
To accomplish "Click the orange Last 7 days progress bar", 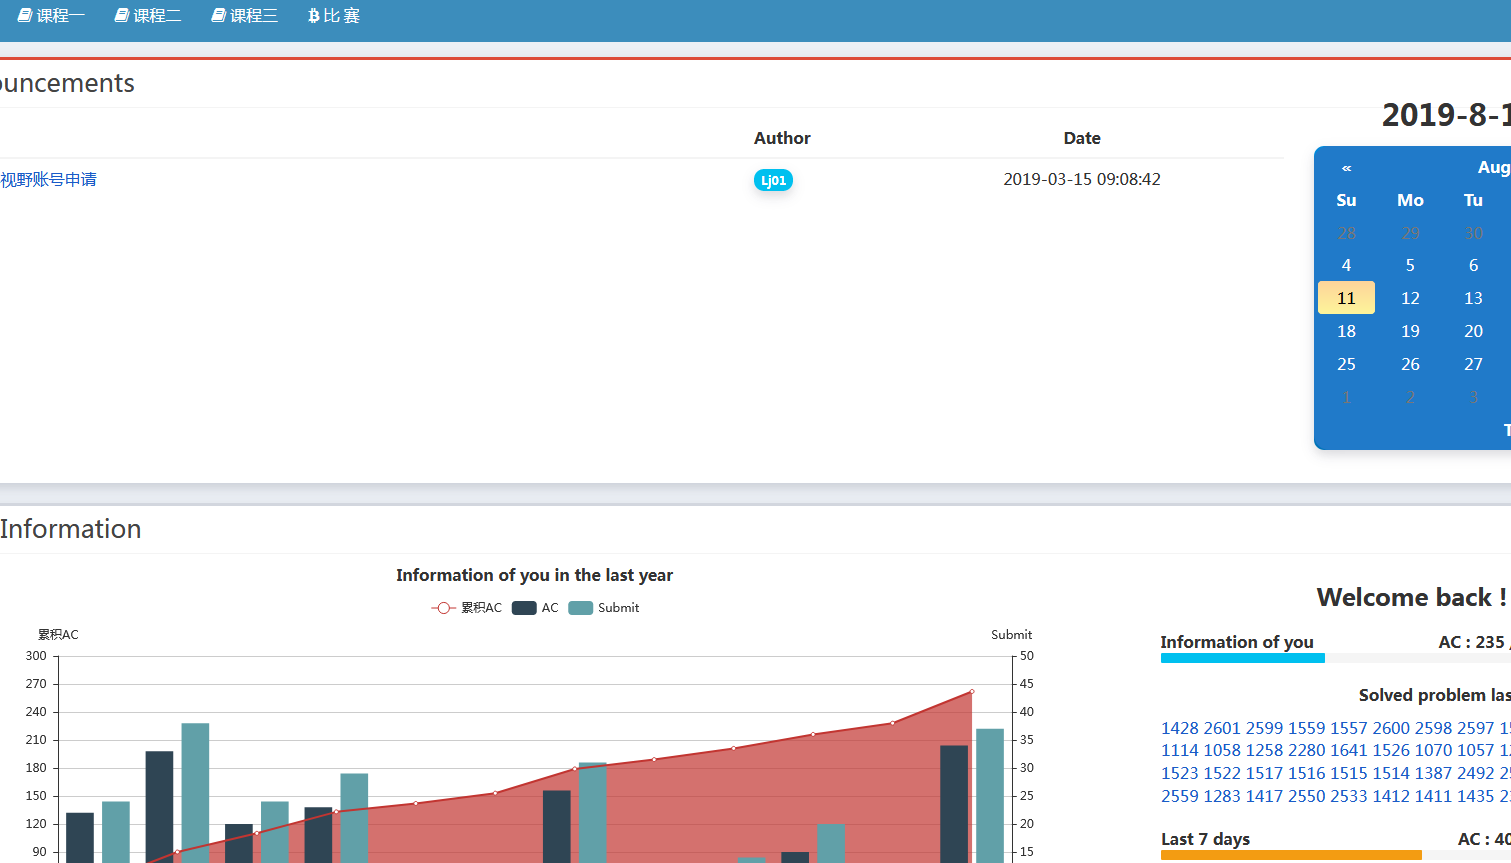I will [1290, 855].
